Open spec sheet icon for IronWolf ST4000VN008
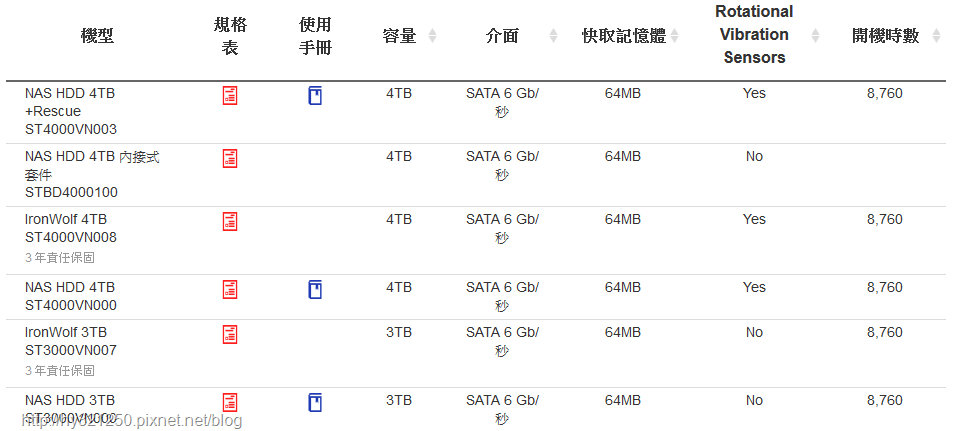The image size is (953, 431). 230,221
